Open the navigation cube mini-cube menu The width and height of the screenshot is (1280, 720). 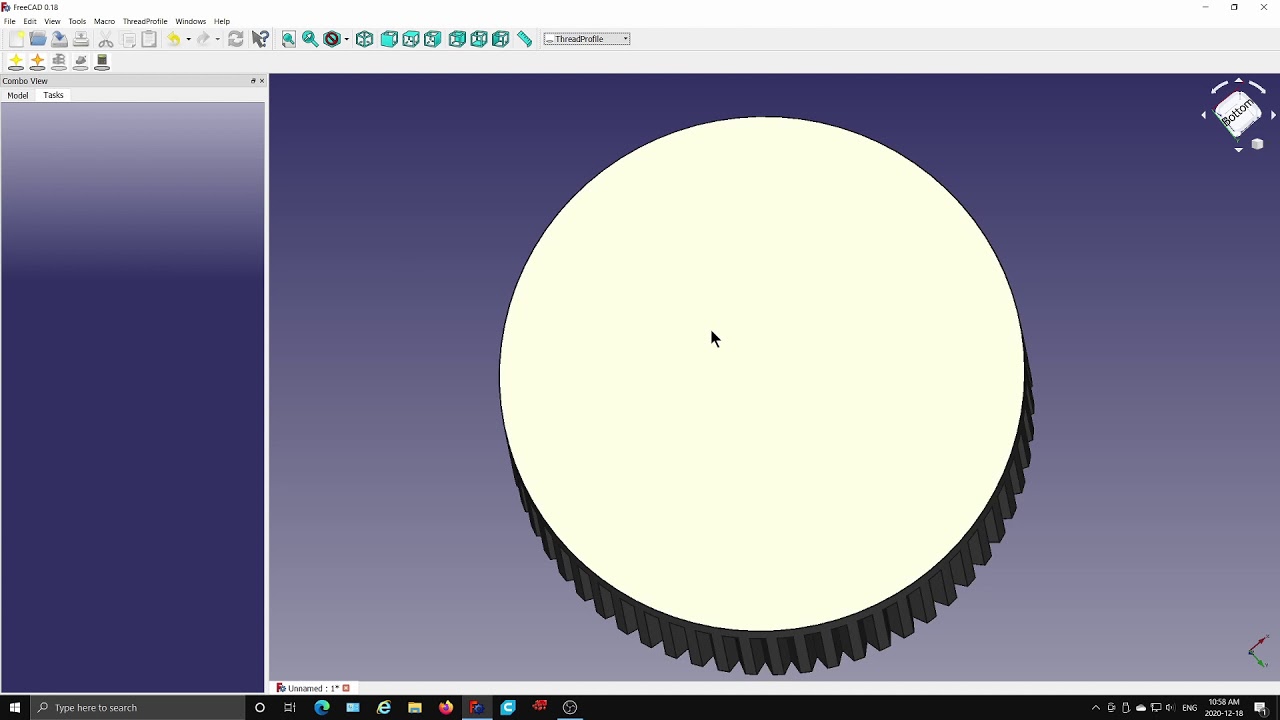pos(1258,144)
